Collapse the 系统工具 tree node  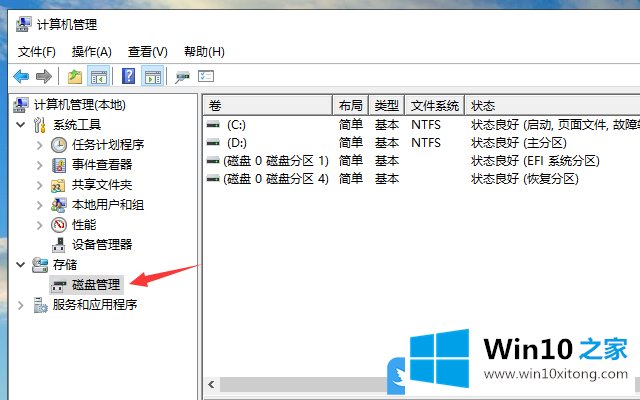tap(21, 125)
